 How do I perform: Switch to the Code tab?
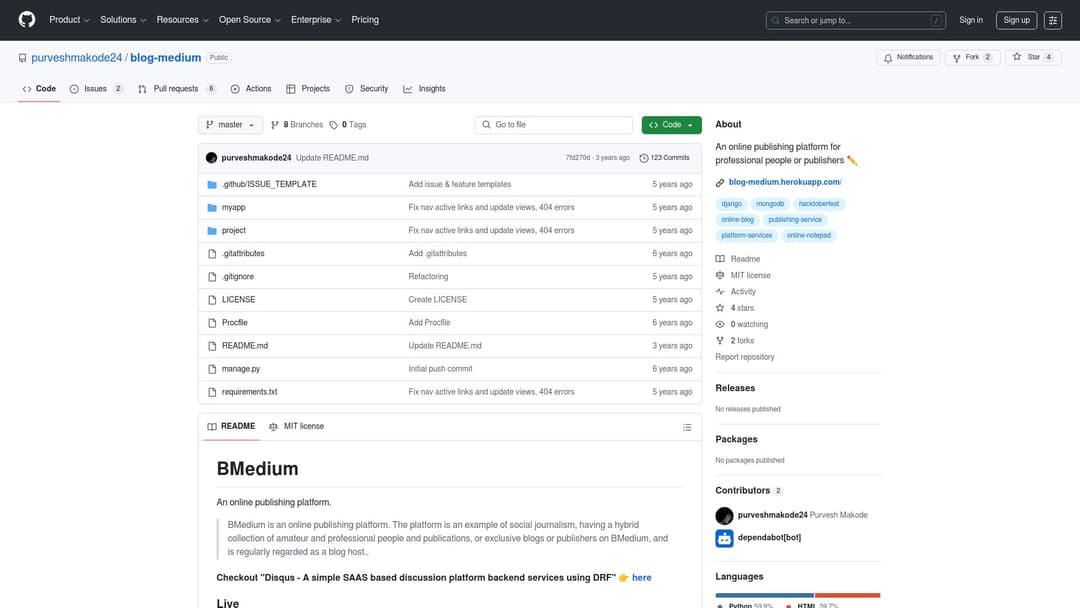tap(39, 89)
